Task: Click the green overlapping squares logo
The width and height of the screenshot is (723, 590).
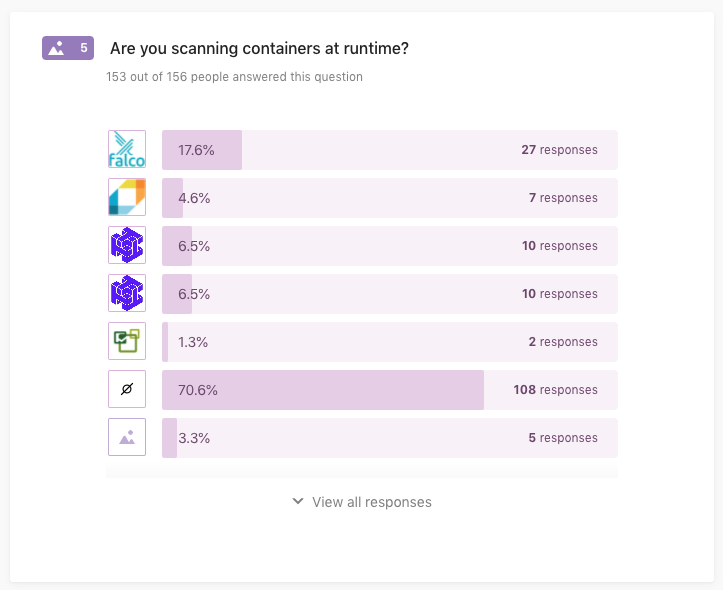Action: 127,341
